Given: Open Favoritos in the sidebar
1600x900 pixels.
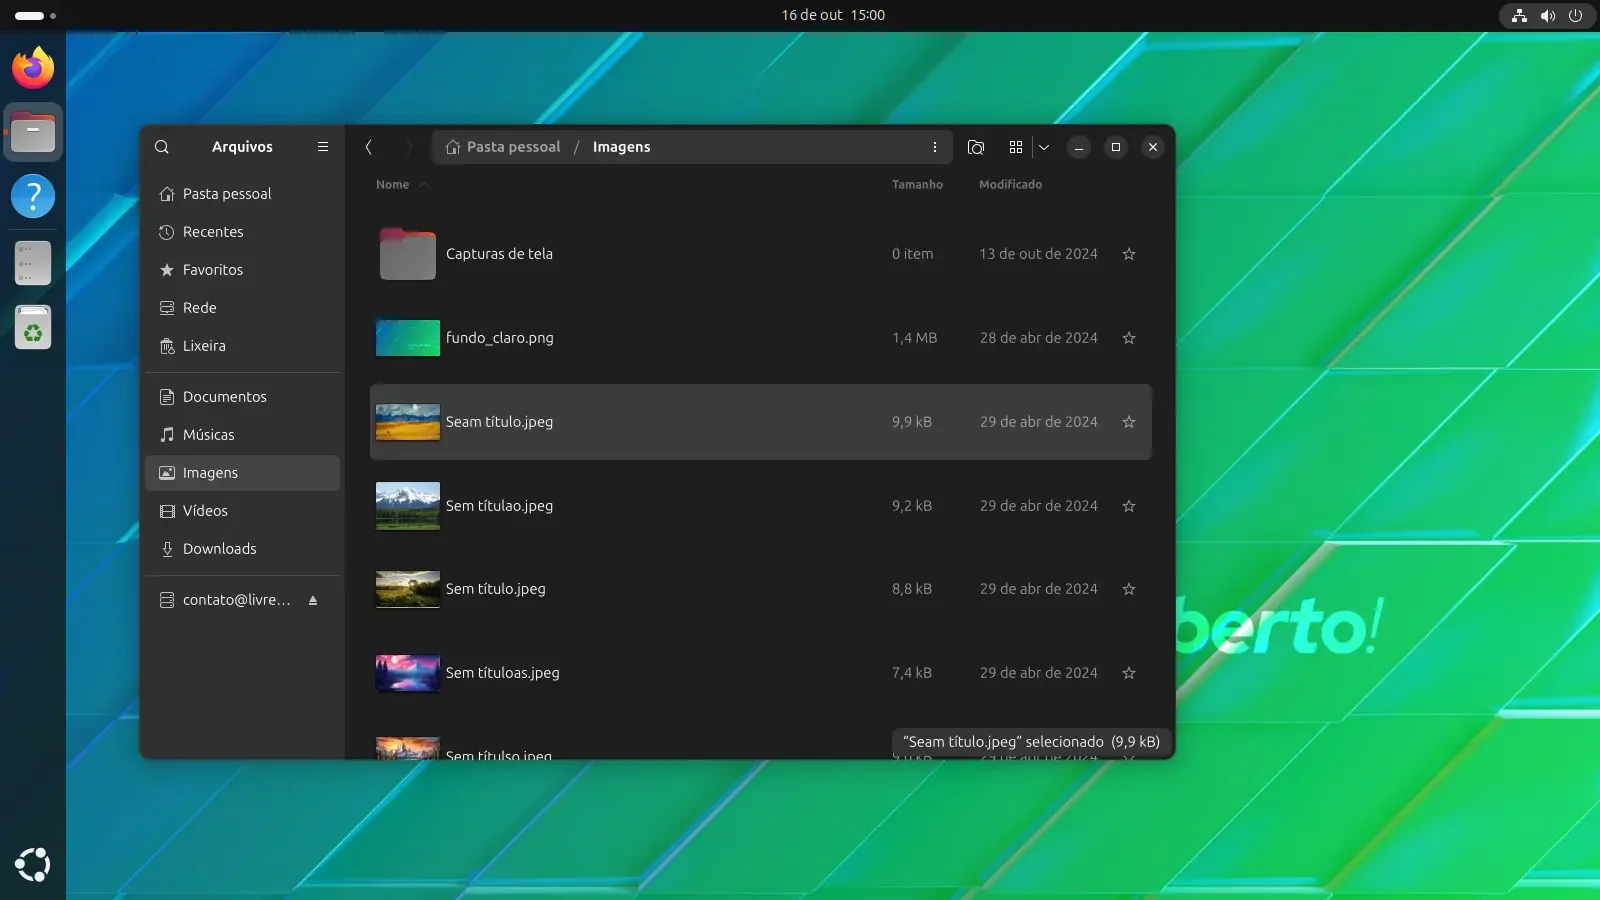Looking at the screenshot, I should click(x=242, y=270).
